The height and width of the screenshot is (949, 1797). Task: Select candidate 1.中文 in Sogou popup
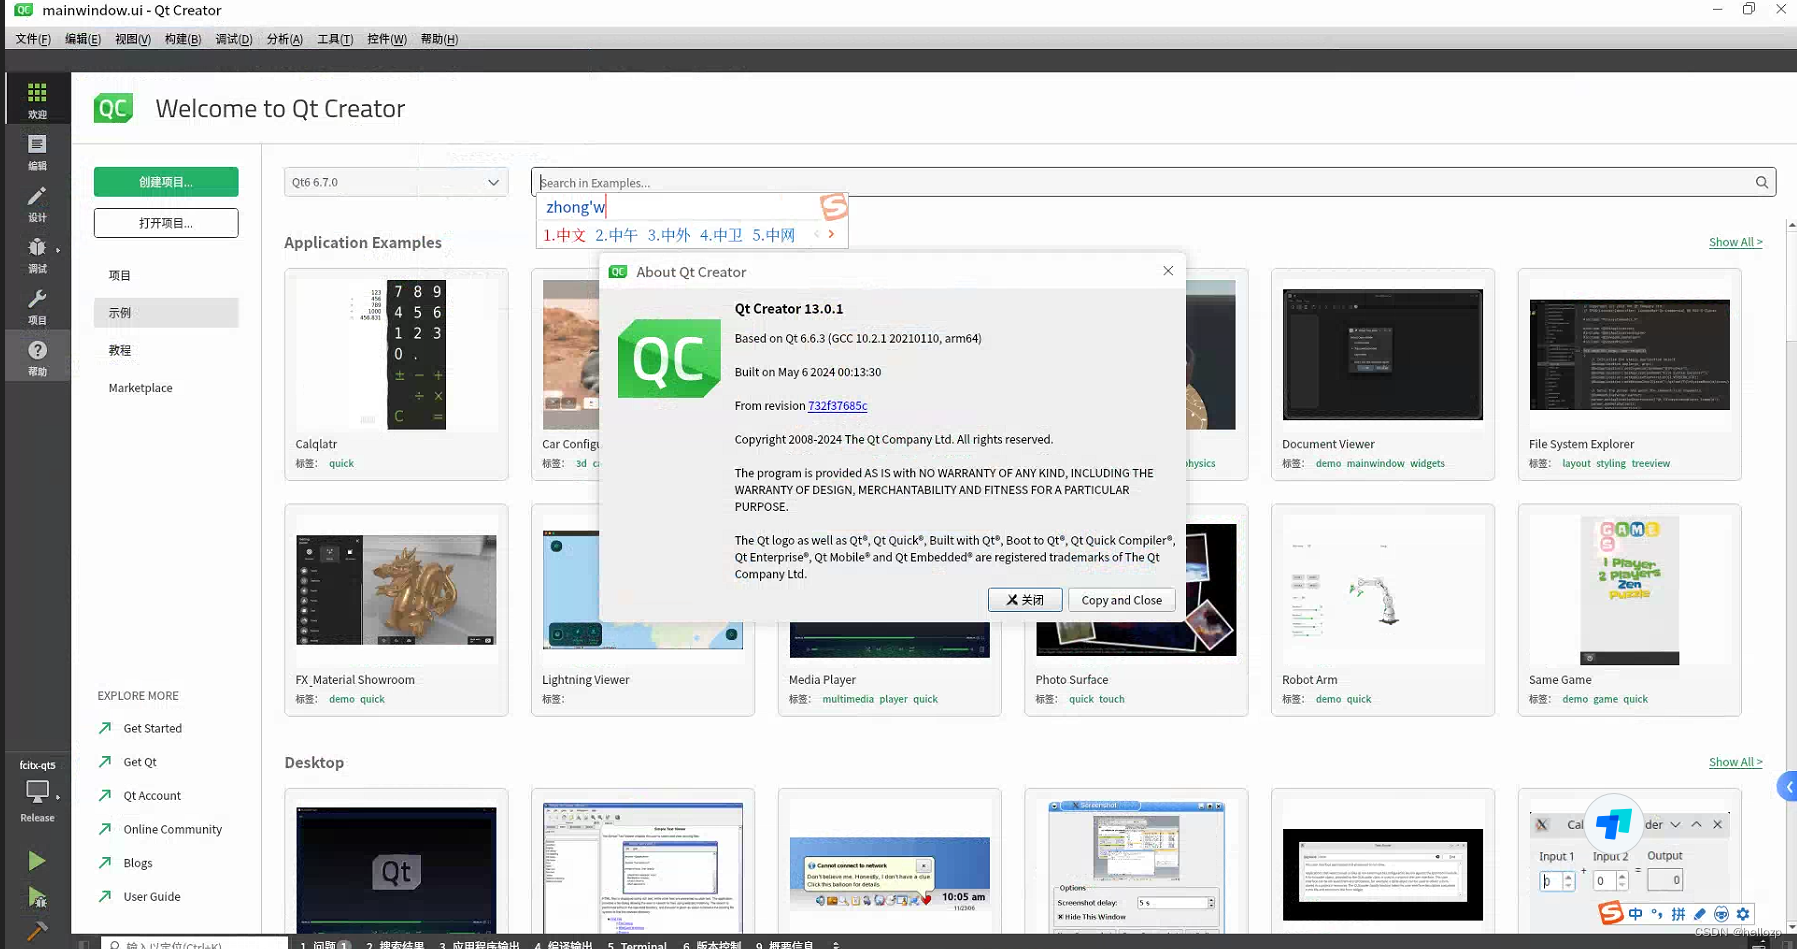[564, 235]
